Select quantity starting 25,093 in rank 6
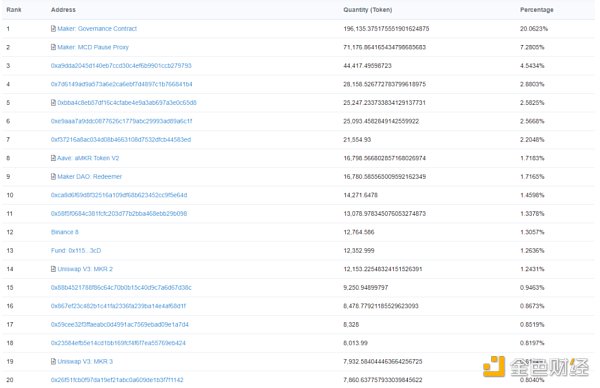The image size is (600, 388). pyautogui.click(x=381, y=121)
